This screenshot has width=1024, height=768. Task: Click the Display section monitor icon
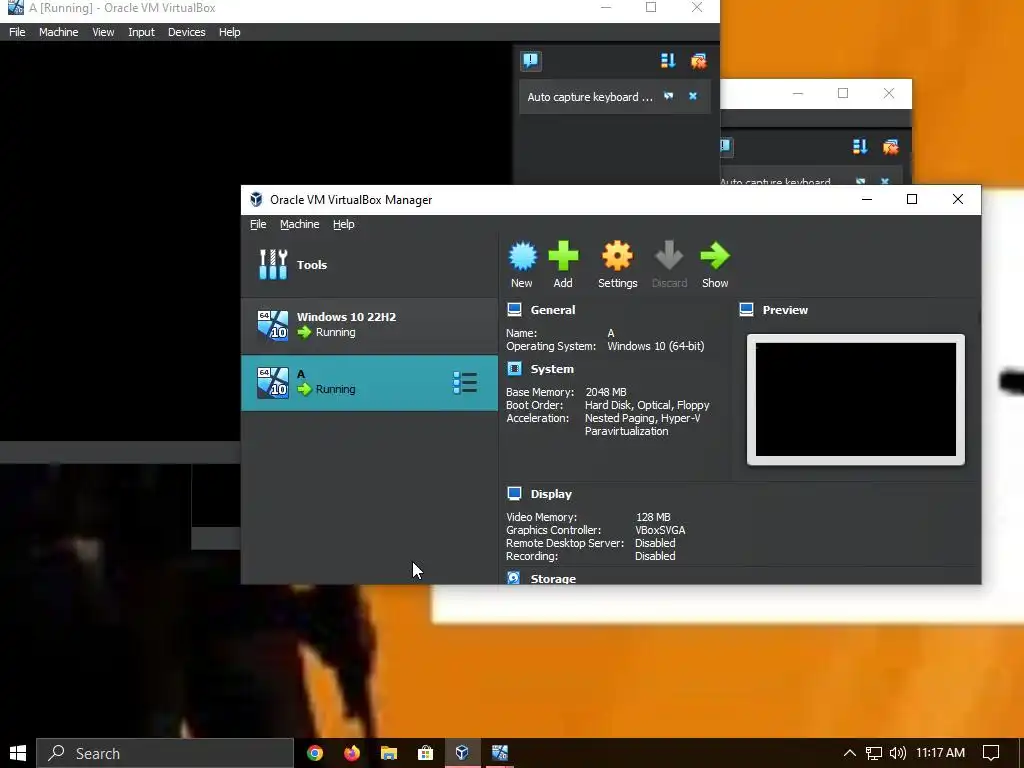pyautogui.click(x=515, y=494)
